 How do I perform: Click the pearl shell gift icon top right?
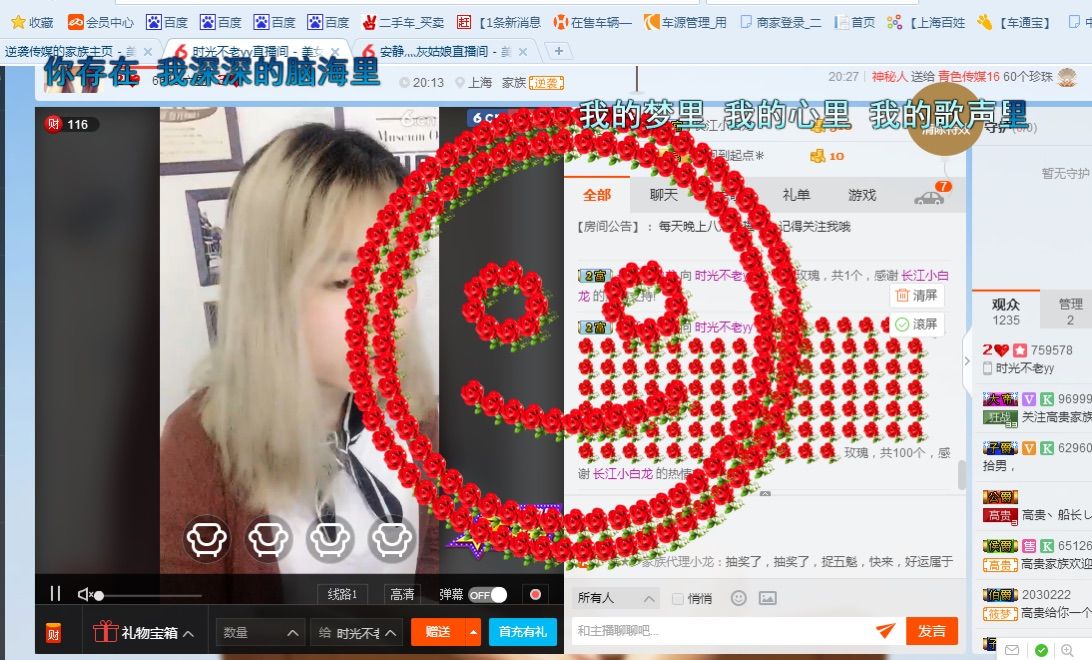click(x=1067, y=77)
